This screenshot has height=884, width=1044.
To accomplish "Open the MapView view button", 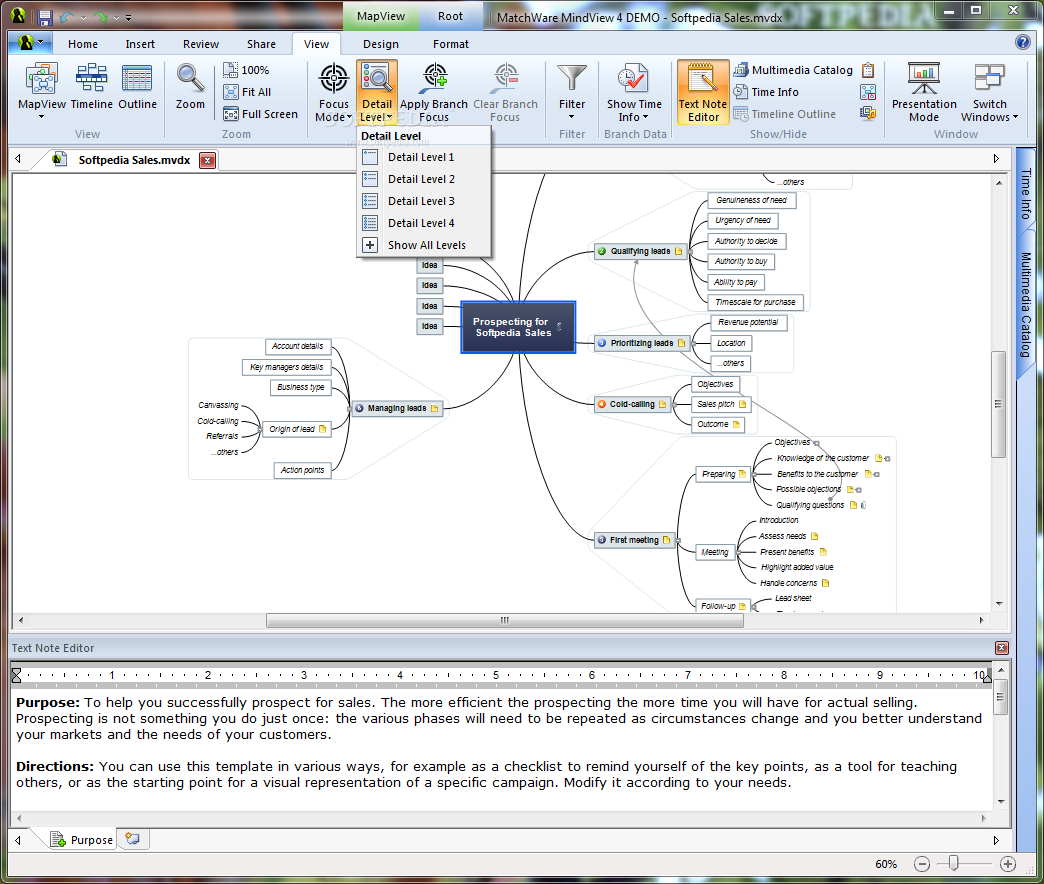I will click(41, 91).
